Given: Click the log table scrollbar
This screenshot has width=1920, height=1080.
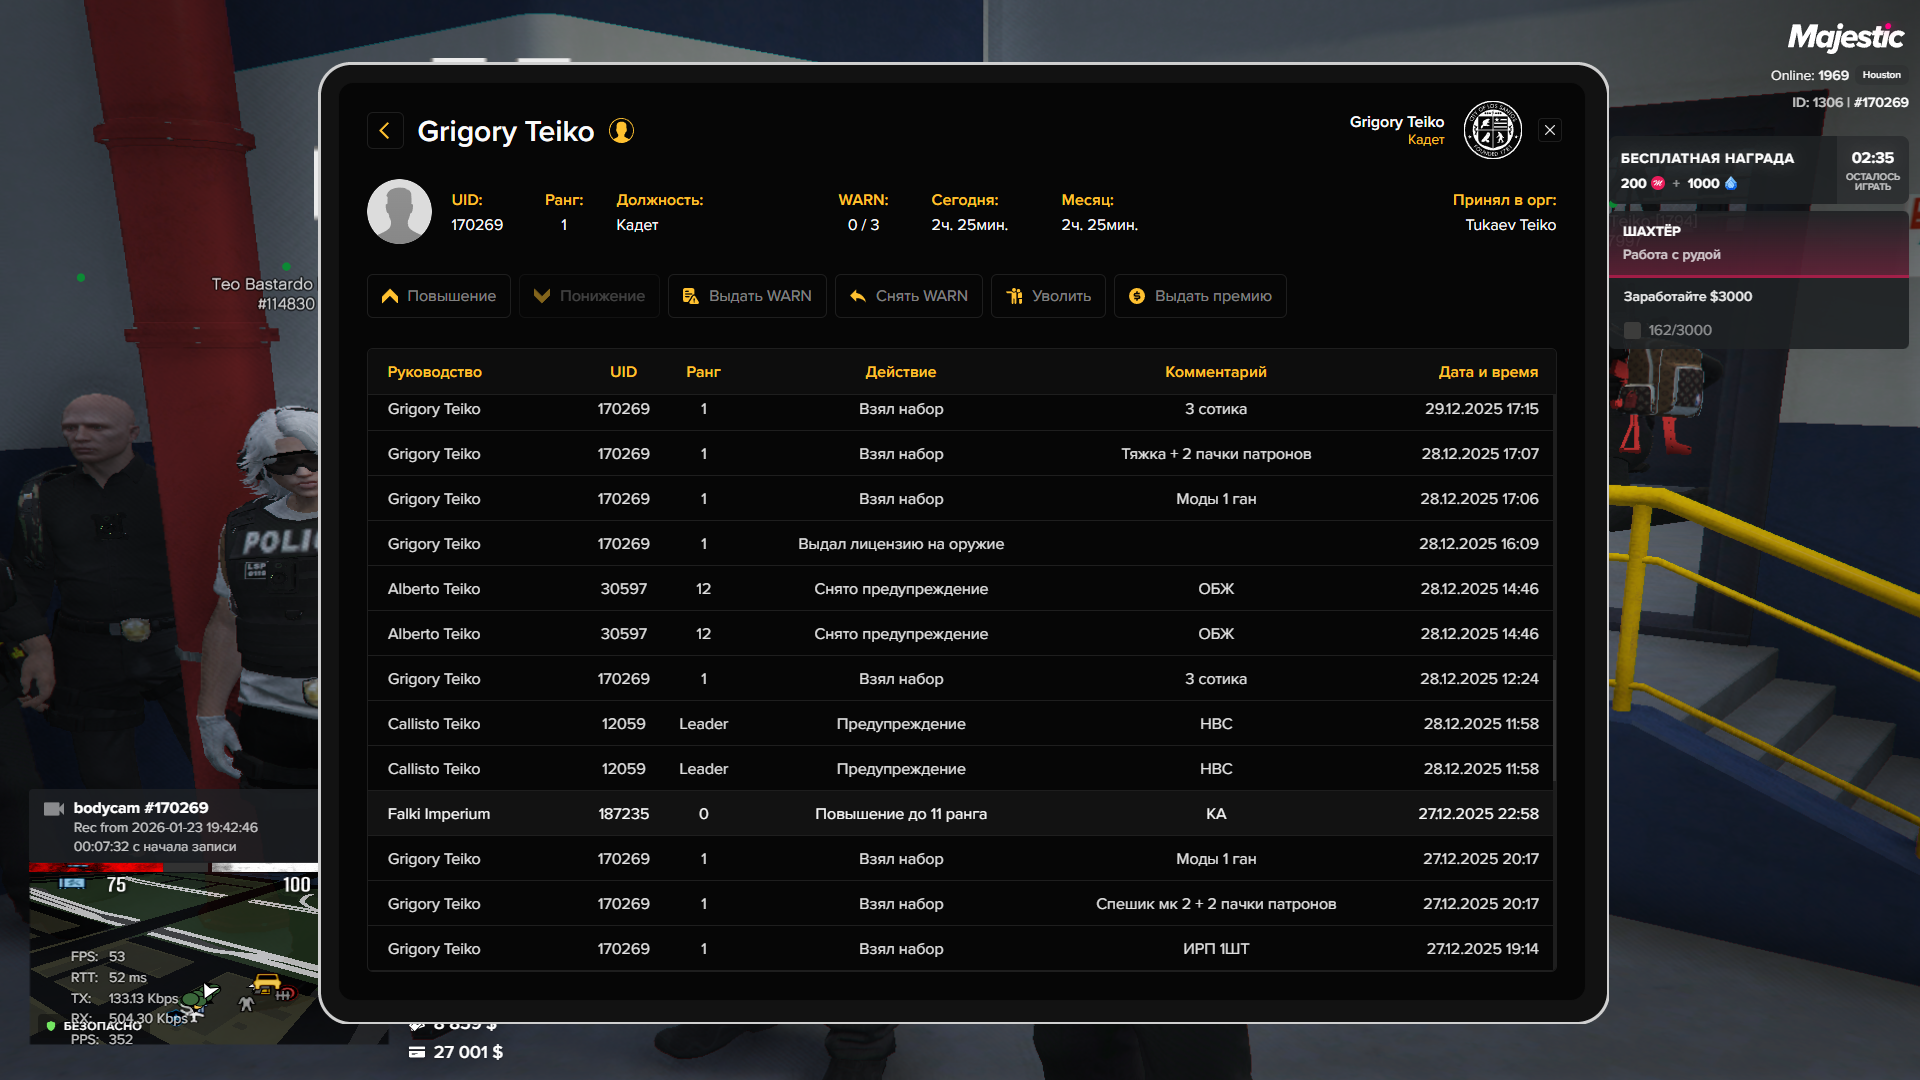Looking at the screenshot, I should pyautogui.click(x=1554, y=720).
